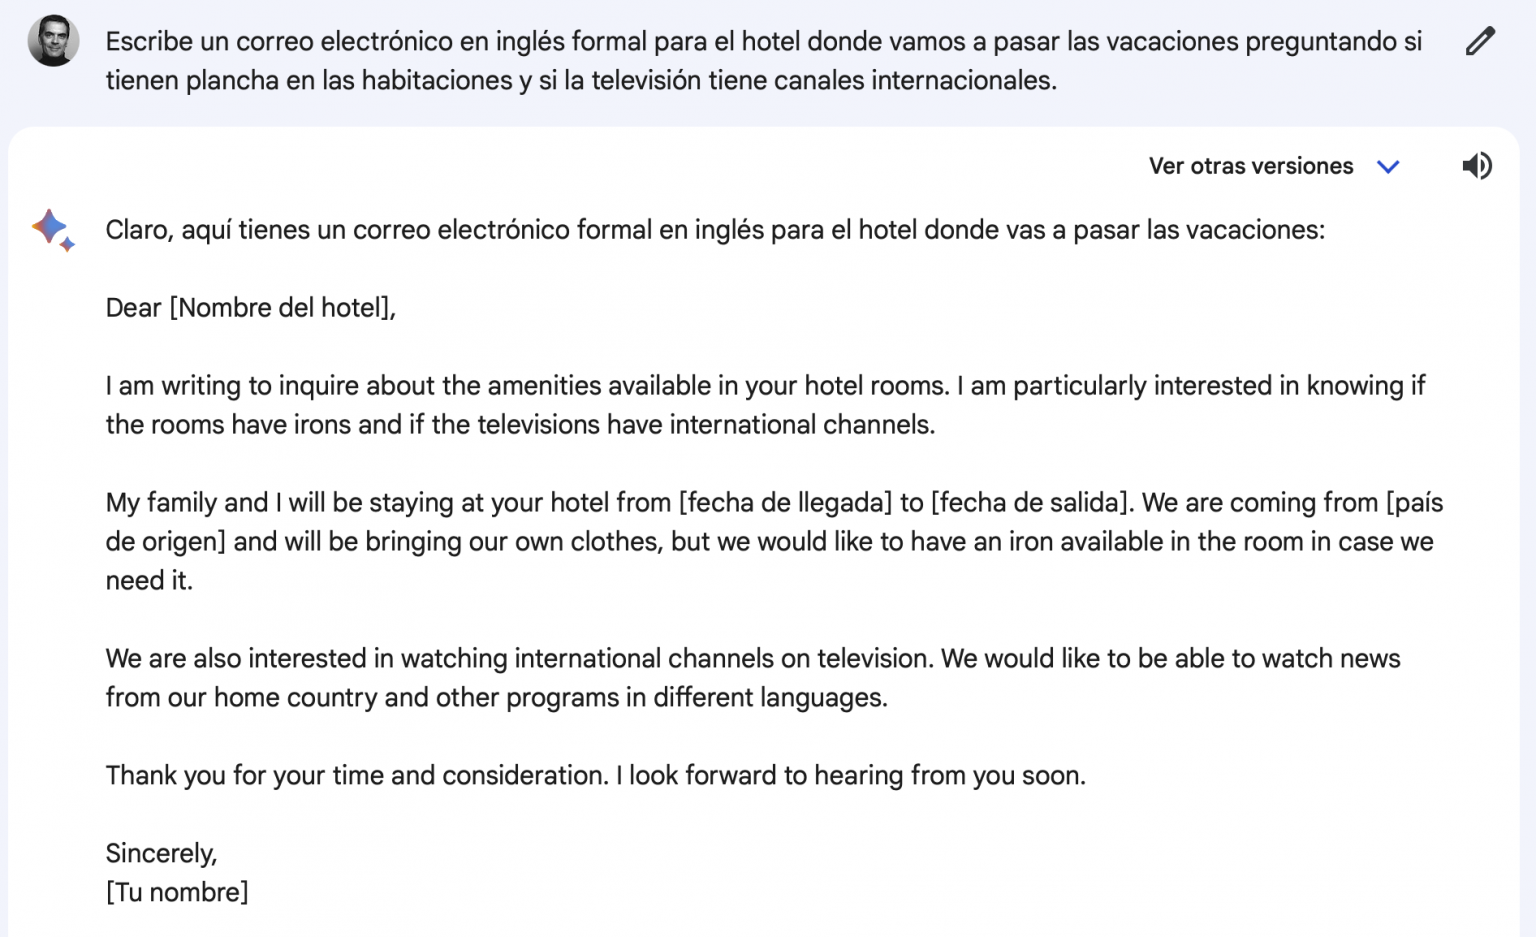Click the user profile avatar photo
1536x937 pixels.
(x=53, y=41)
